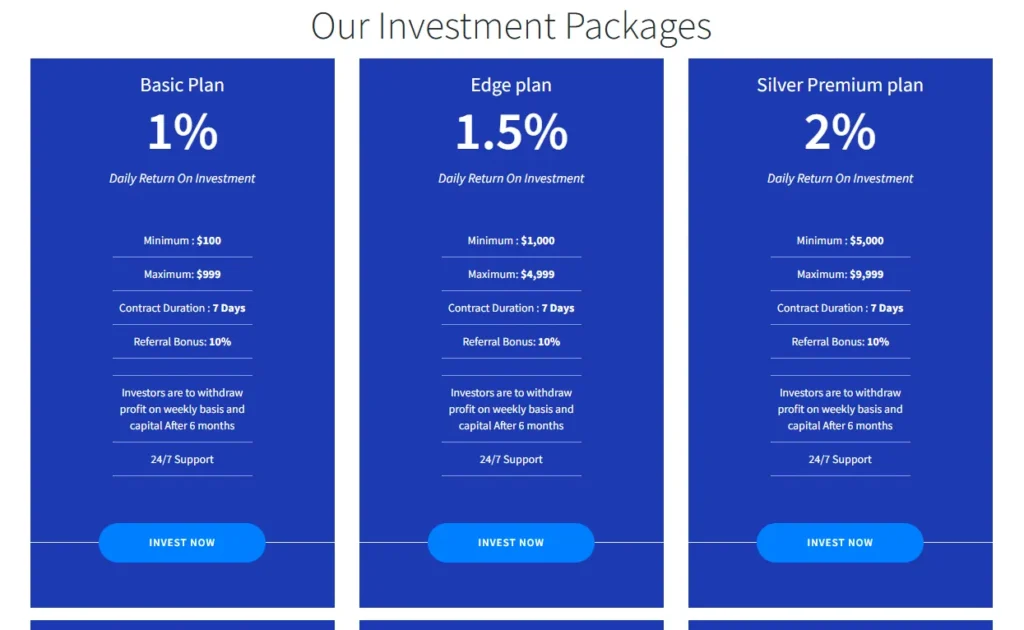
Task: Click the 2% daily return figure
Action: click(840, 132)
